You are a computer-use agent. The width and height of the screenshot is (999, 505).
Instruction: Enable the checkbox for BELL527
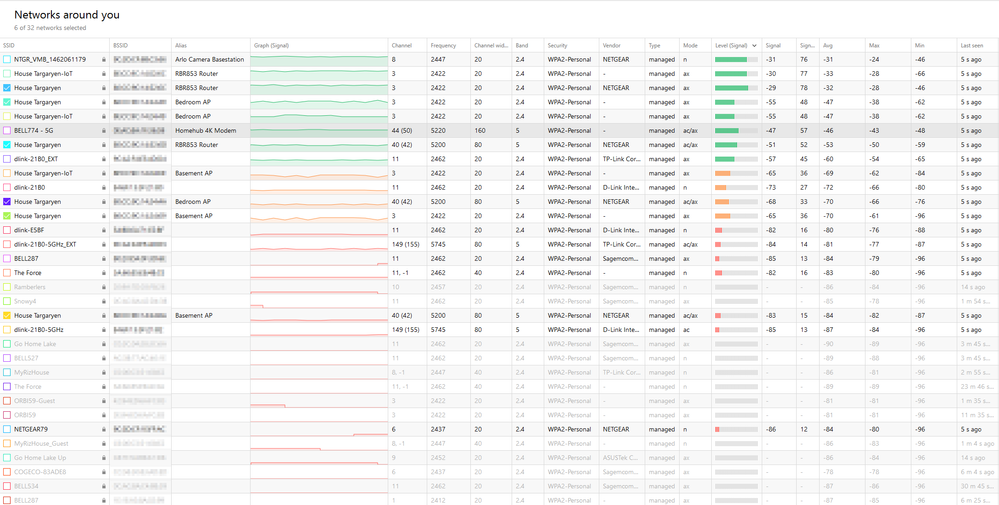click(x=7, y=358)
